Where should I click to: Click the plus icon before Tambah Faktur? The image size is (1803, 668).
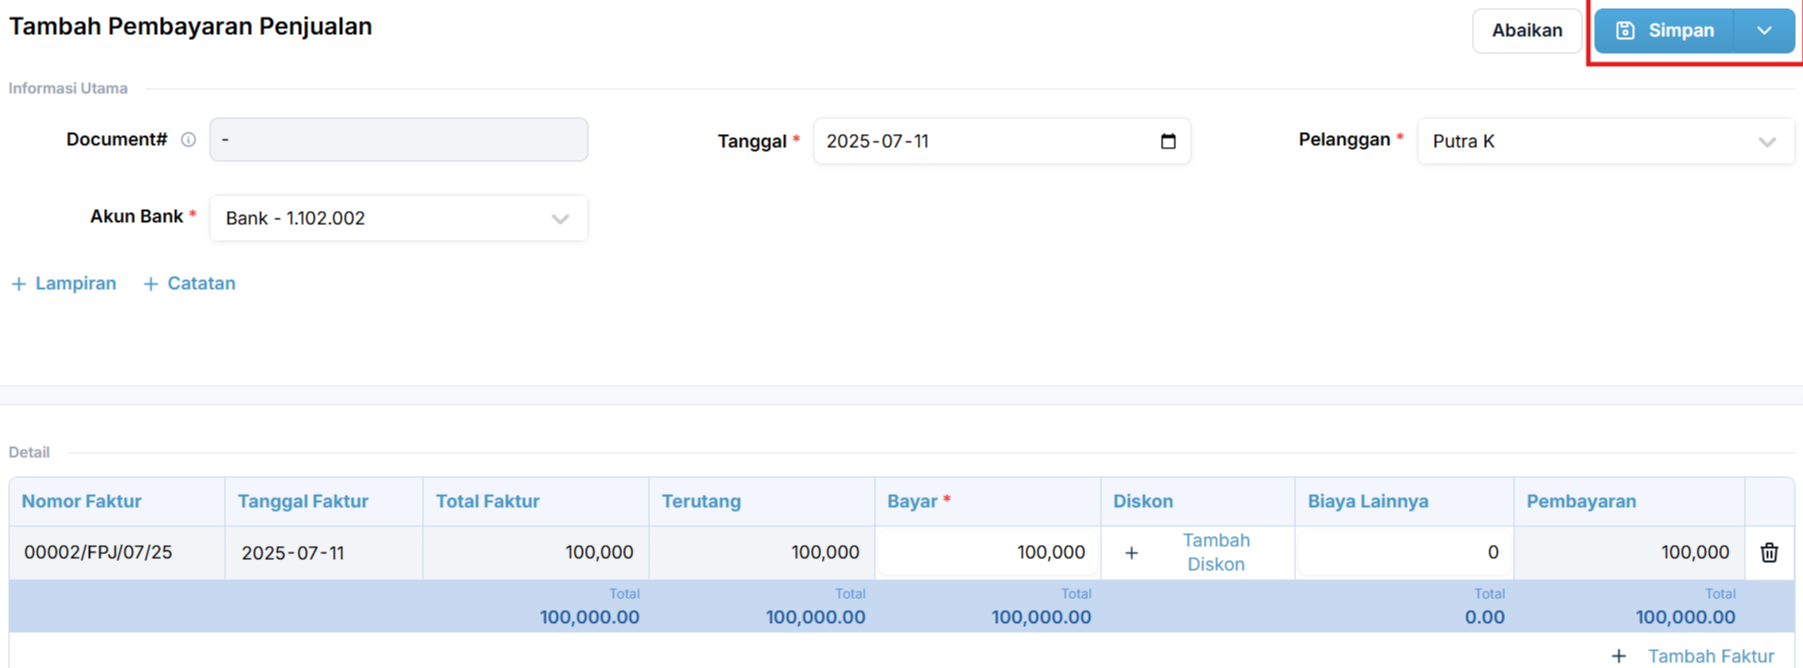1619,656
